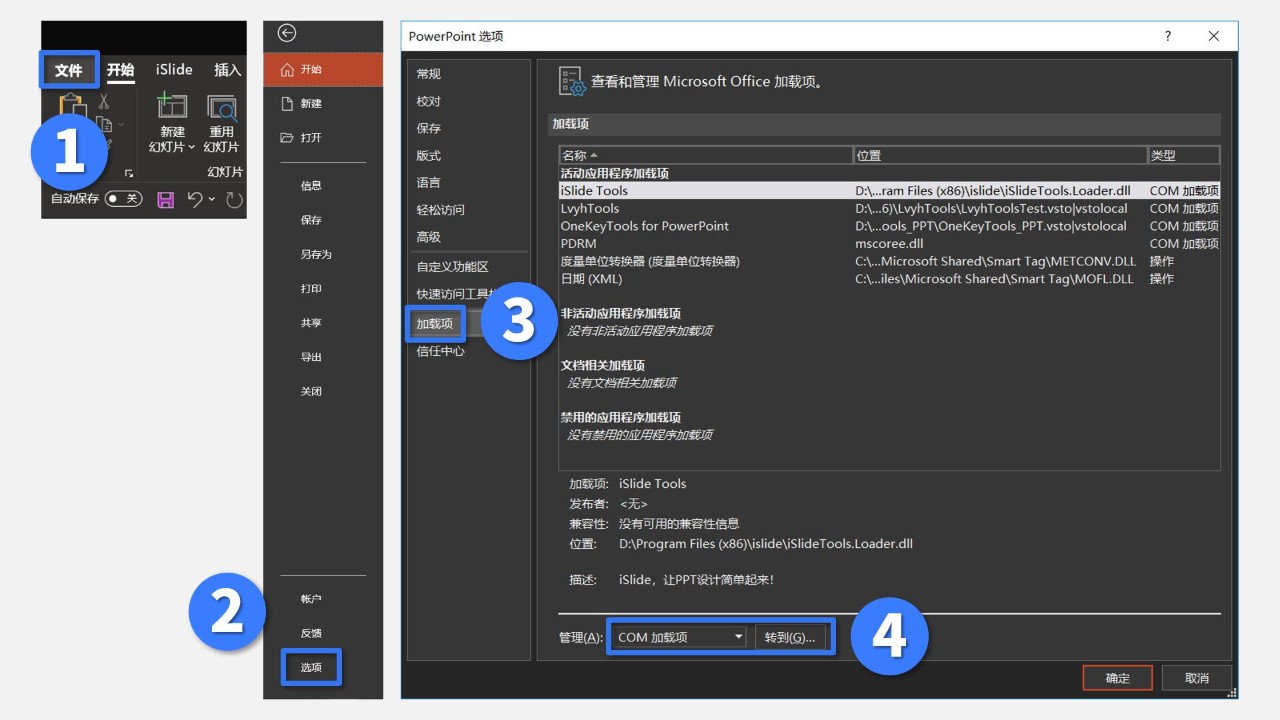This screenshot has height=720, width=1280.
Task: Open the Clipboard group dialog launcher arrow
Action: 130,172
